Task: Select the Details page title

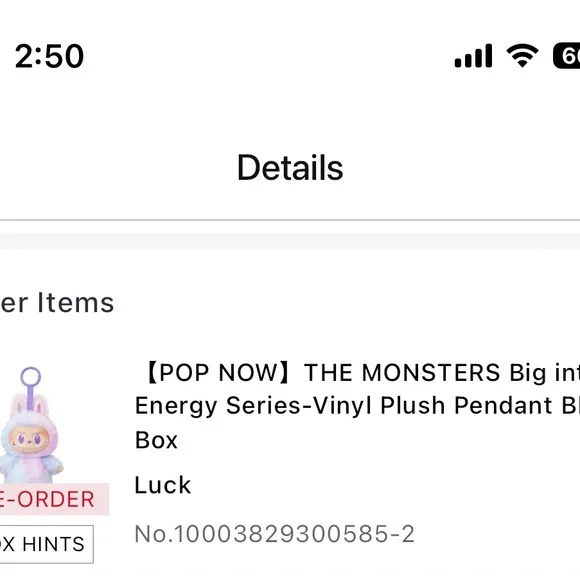Action: tap(290, 168)
